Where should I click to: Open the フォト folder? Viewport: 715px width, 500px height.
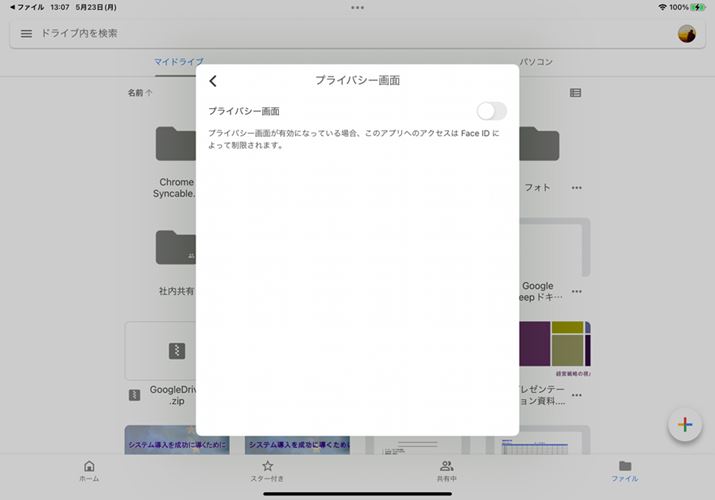coord(539,144)
